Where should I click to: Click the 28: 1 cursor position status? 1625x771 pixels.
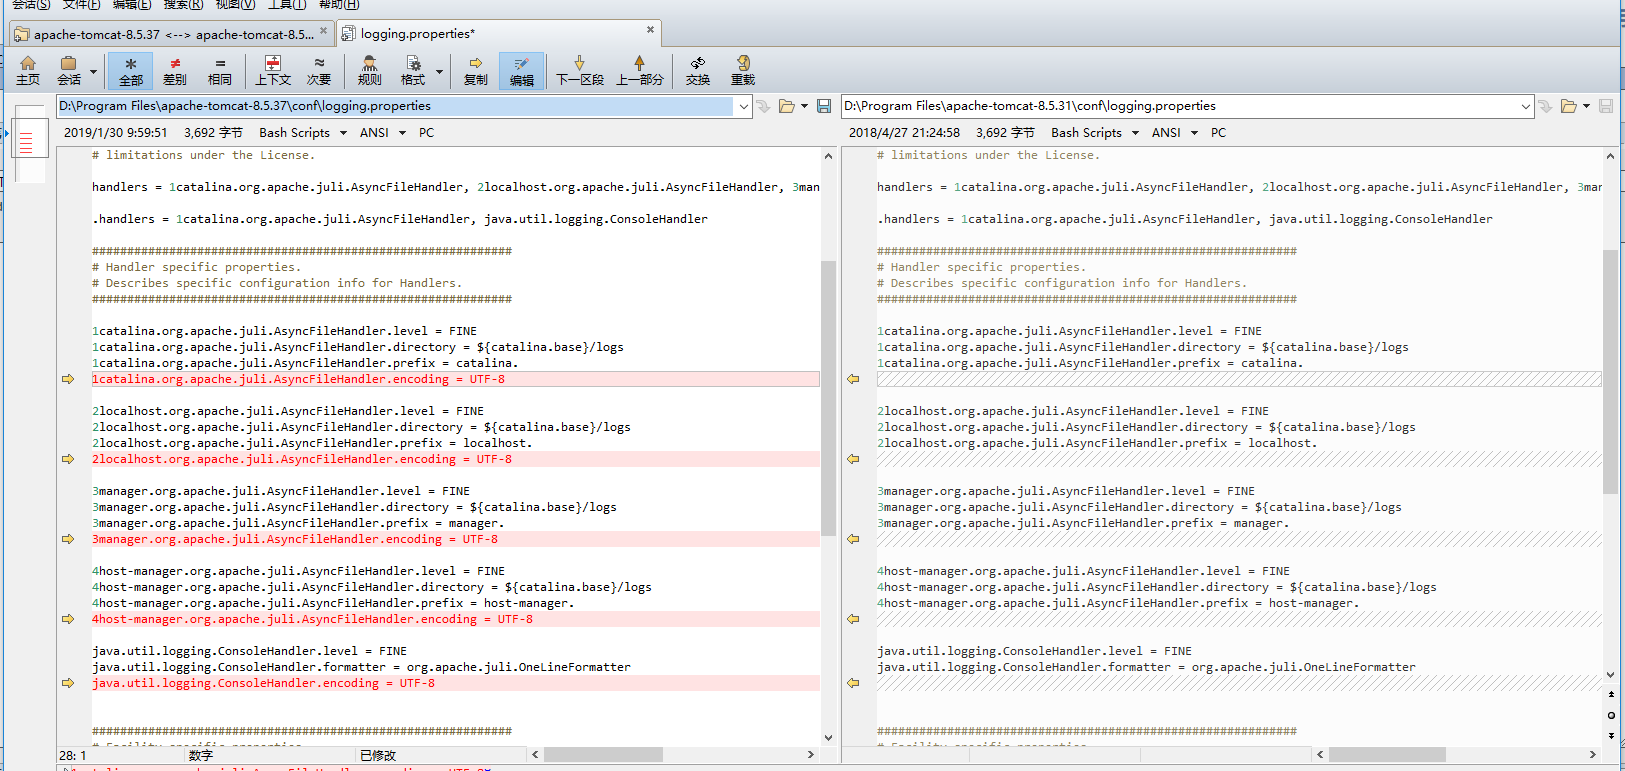73,756
